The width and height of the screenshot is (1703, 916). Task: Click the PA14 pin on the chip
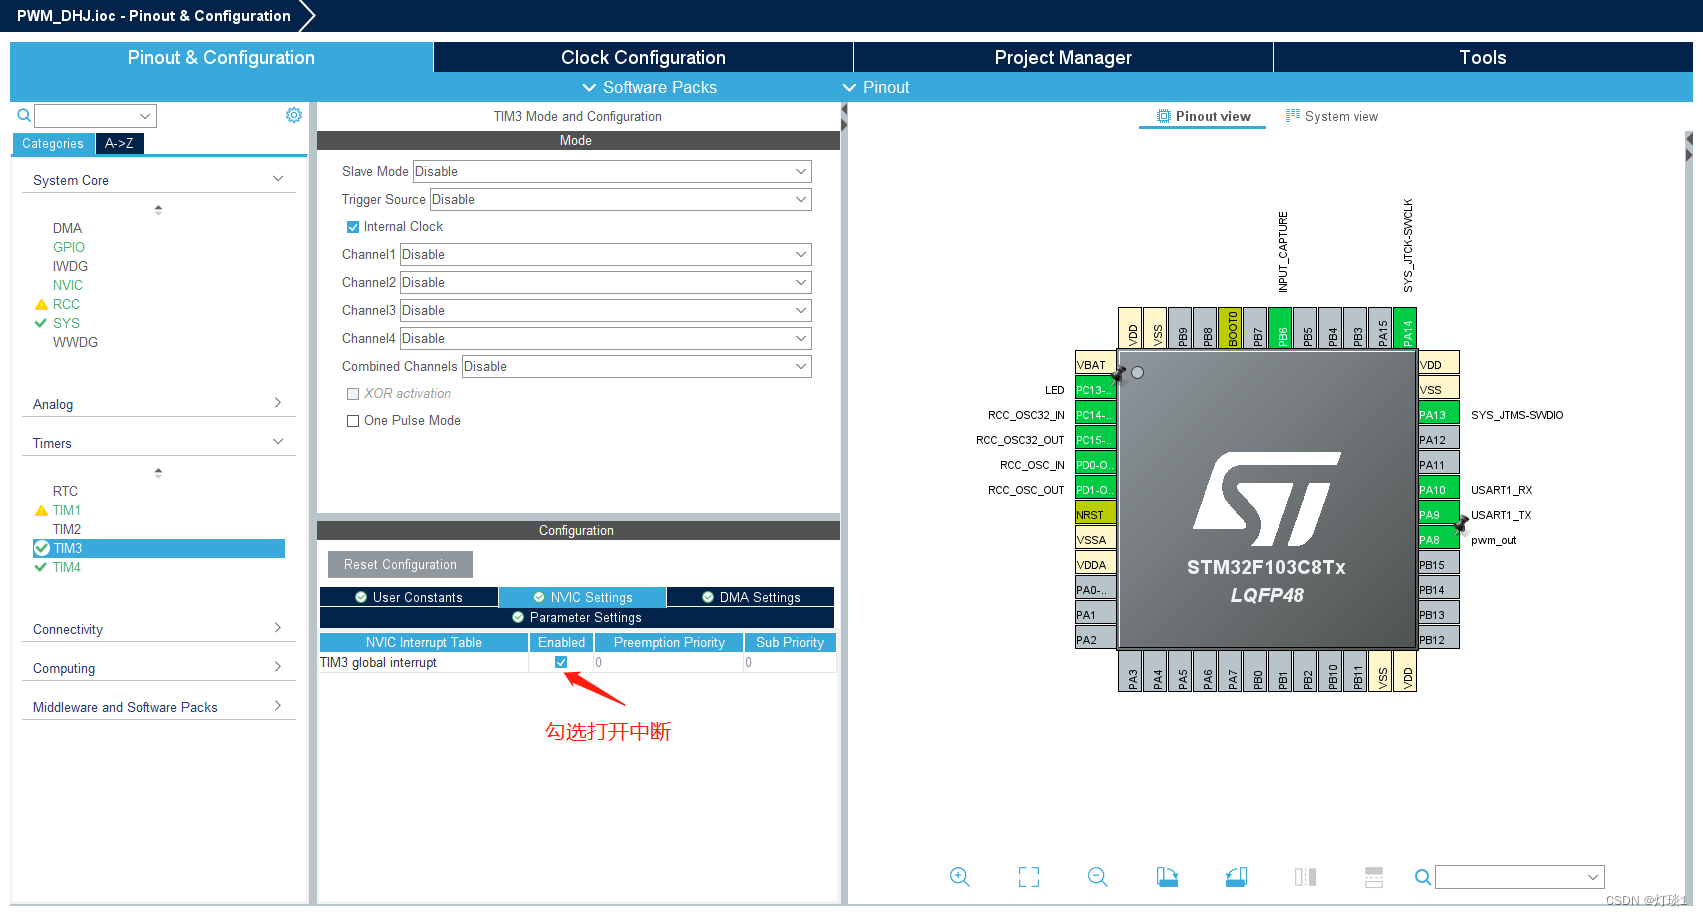pos(1406,328)
